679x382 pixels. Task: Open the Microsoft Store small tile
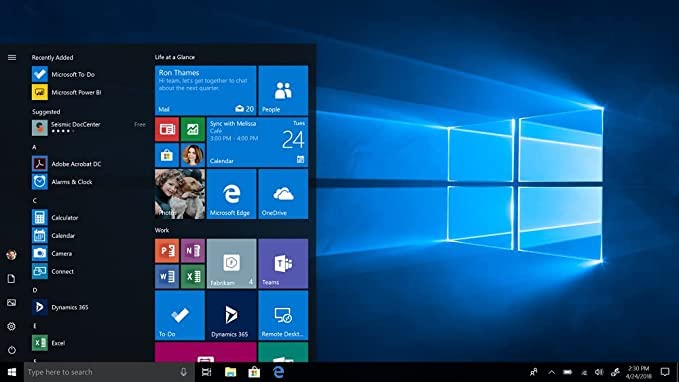167,155
